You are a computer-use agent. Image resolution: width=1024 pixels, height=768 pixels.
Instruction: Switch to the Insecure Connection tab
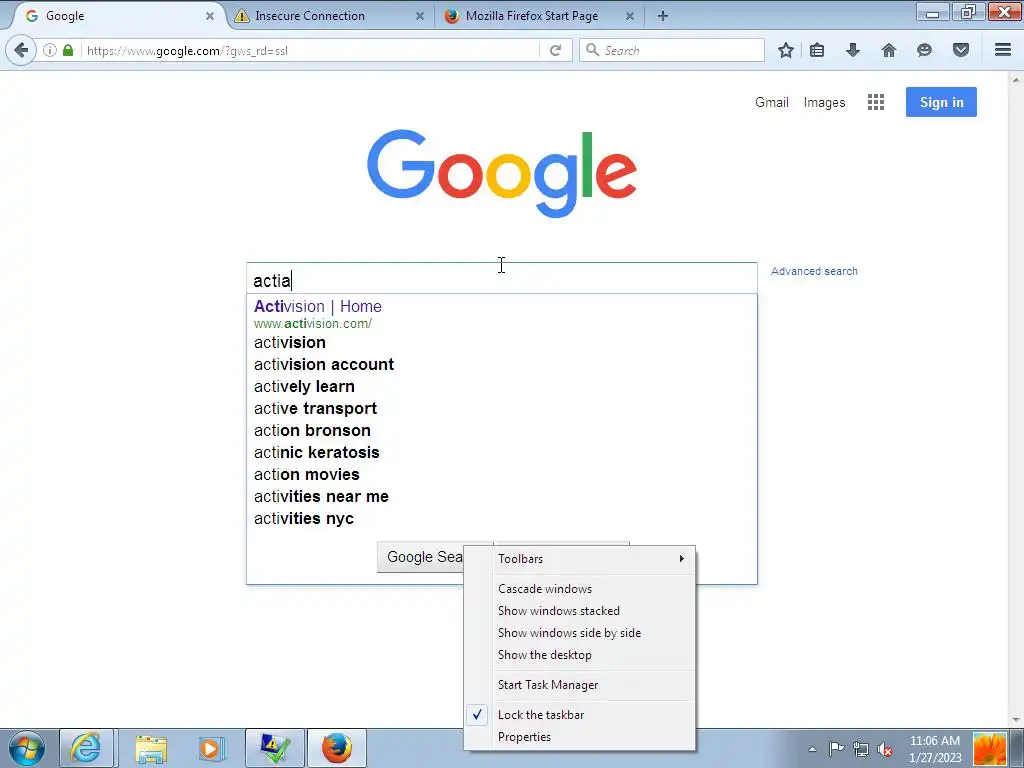click(x=329, y=16)
